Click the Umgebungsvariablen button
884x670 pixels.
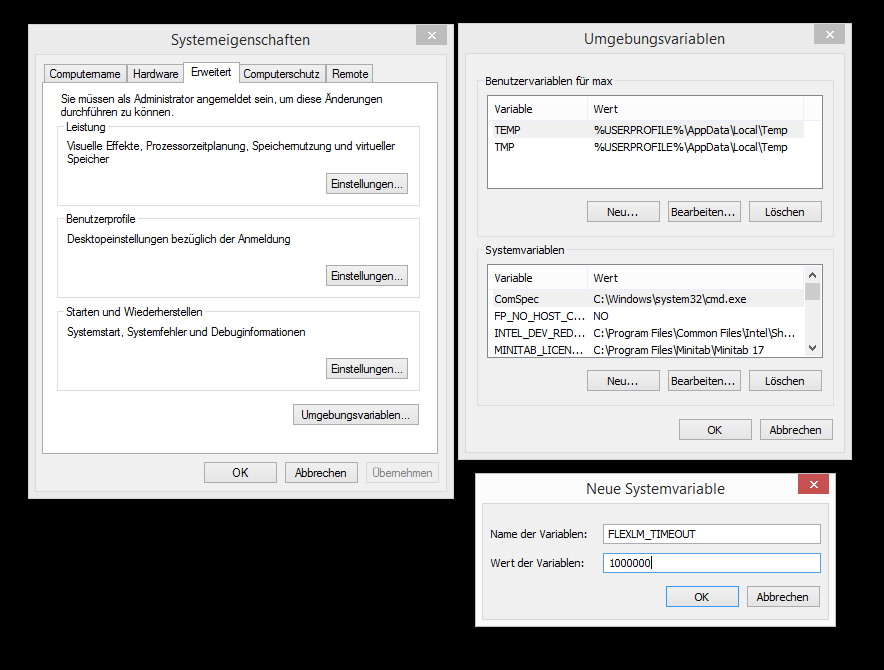[356, 415]
